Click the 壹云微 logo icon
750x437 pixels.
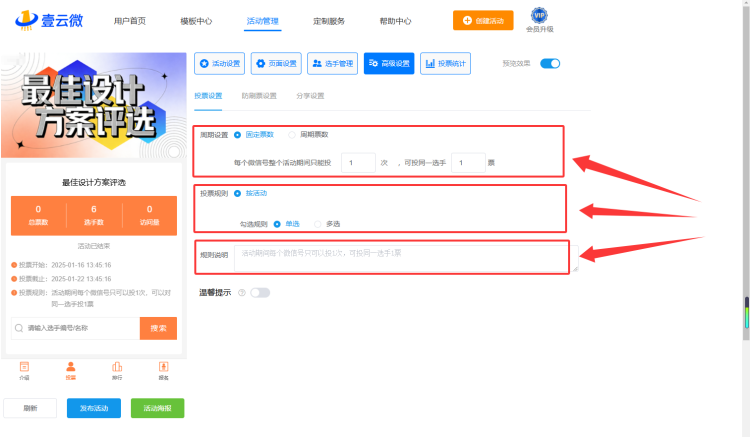26,21
